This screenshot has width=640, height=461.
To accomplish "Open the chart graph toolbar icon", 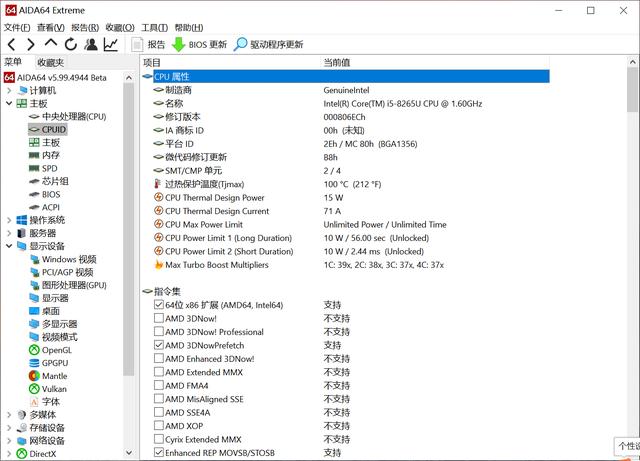I will [x=111, y=44].
